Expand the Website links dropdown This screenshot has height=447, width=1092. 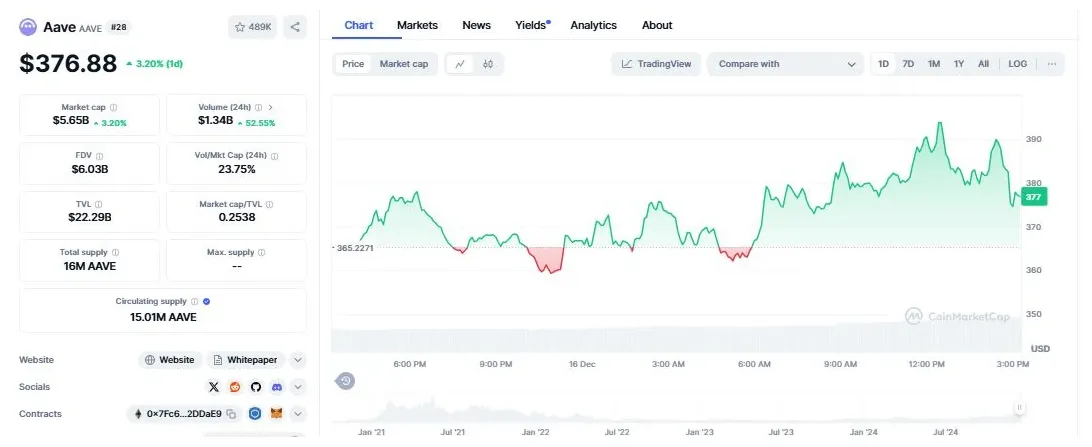[297, 361]
